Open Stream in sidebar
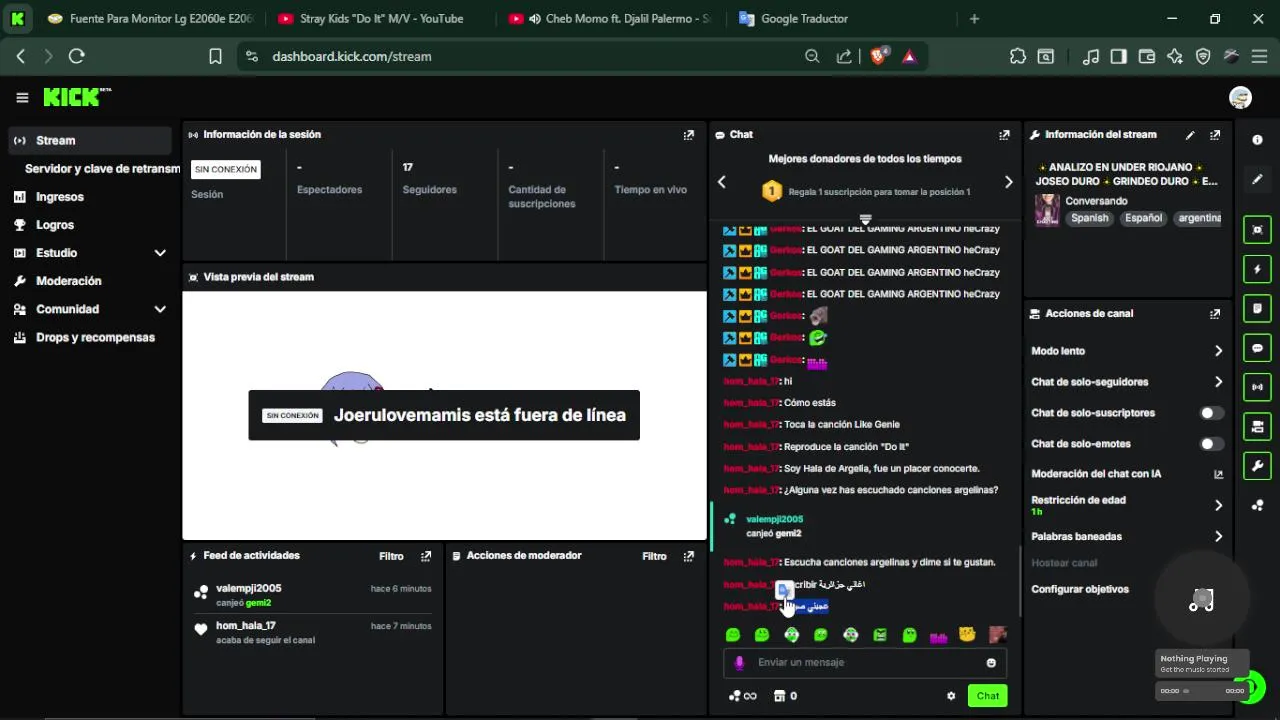Viewport: 1280px width, 720px height. 91,141
